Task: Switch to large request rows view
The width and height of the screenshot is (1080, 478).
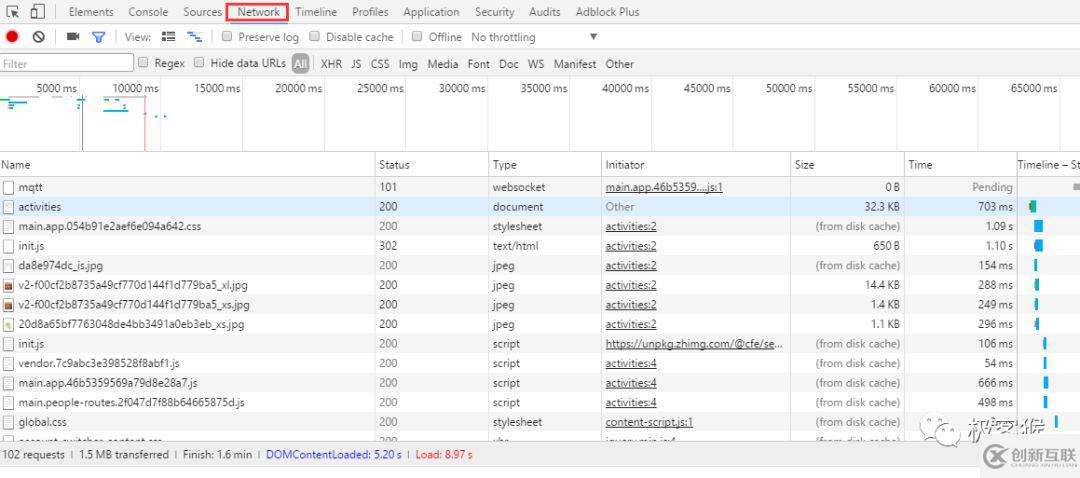Action: pyautogui.click(x=168, y=37)
